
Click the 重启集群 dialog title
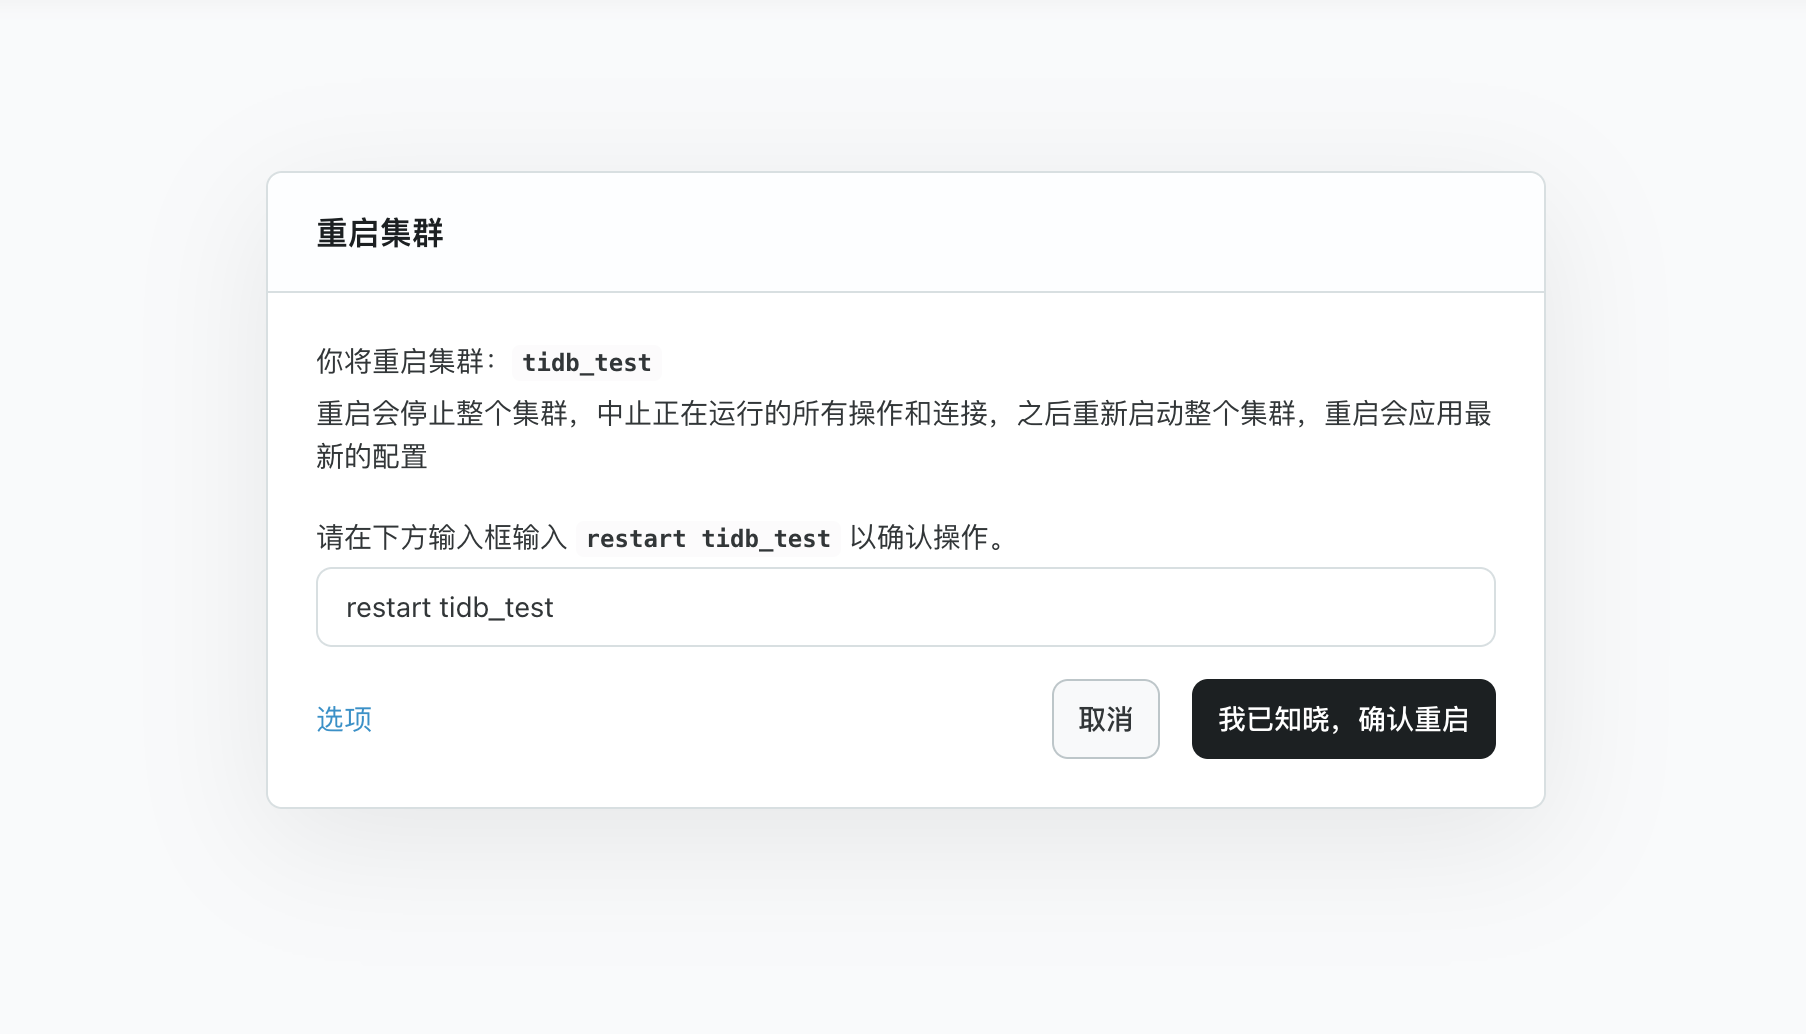381,234
